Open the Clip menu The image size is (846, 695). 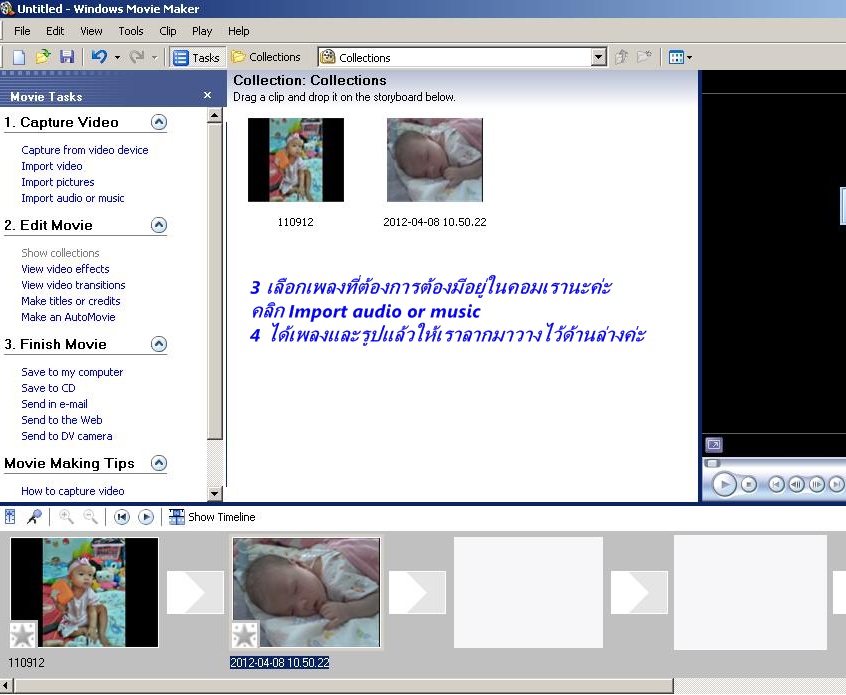(x=168, y=31)
